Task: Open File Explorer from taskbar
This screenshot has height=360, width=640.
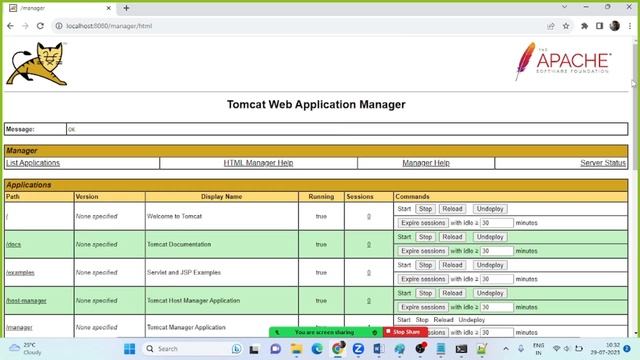Action: (x=296, y=349)
